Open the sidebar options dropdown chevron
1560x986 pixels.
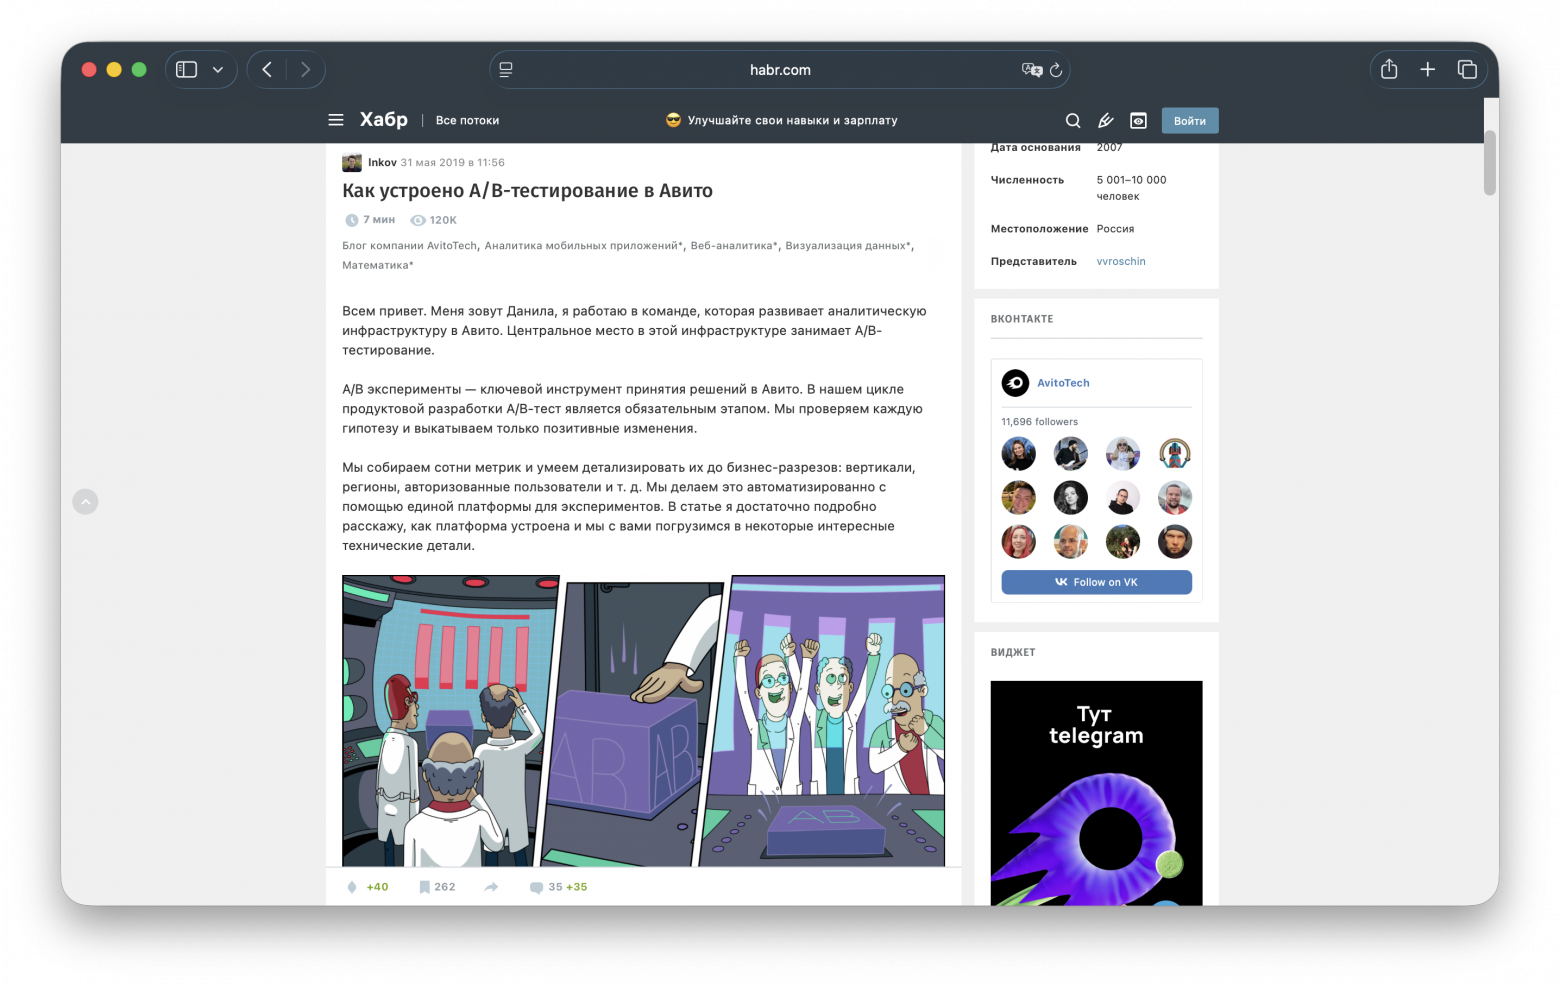click(218, 70)
